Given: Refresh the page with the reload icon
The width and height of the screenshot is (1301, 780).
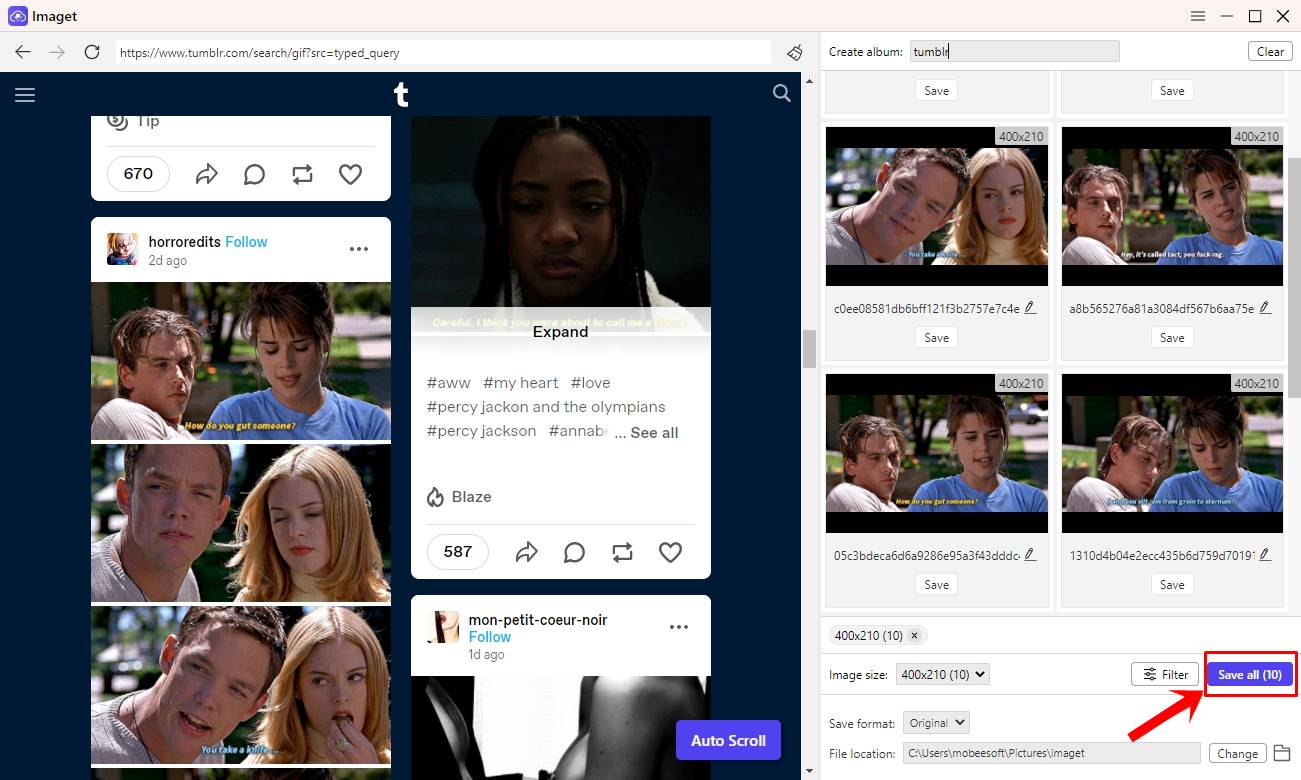Looking at the screenshot, I should (x=91, y=52).
